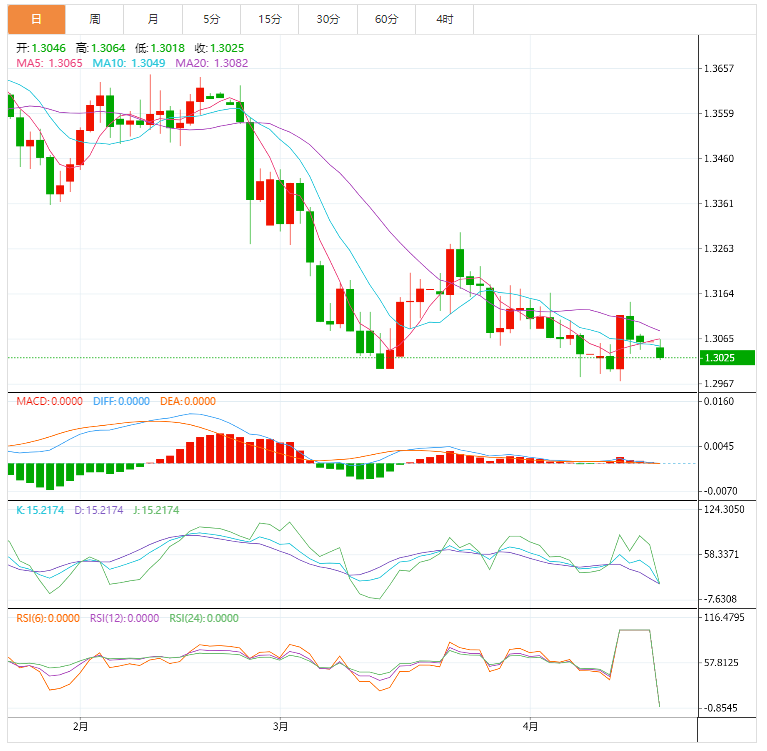Click the low price 1.3018 value

tap(168, 48)
